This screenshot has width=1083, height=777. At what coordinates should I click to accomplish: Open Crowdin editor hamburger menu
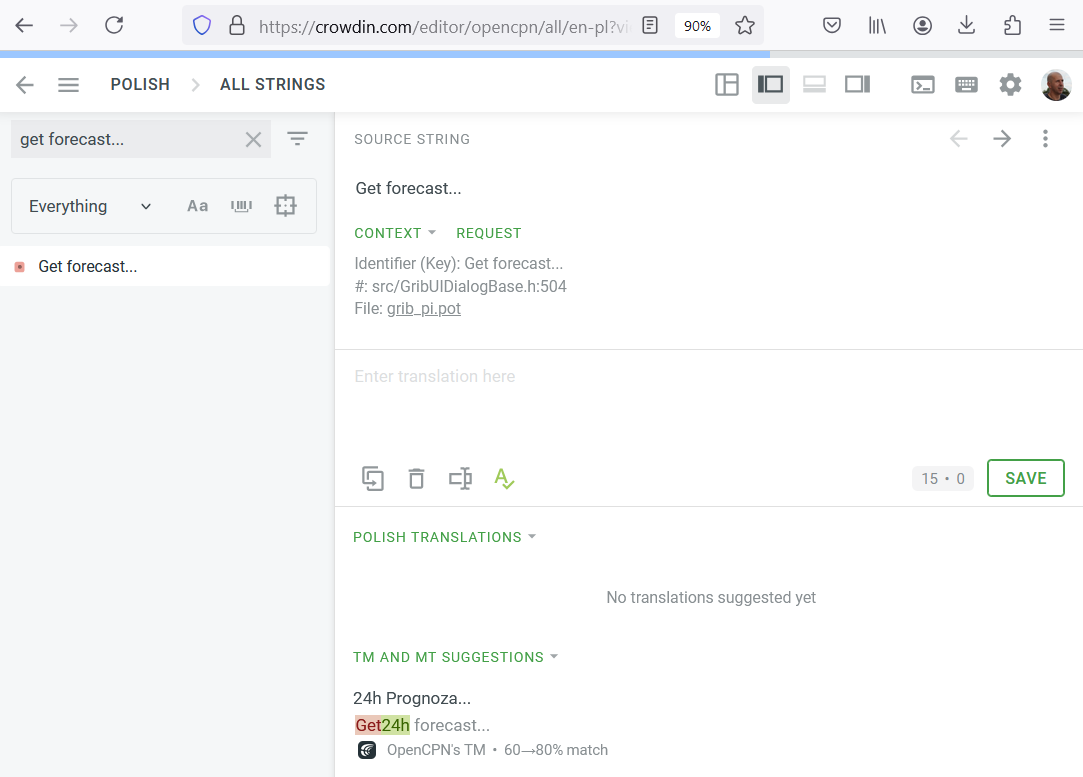pos(68,85)
